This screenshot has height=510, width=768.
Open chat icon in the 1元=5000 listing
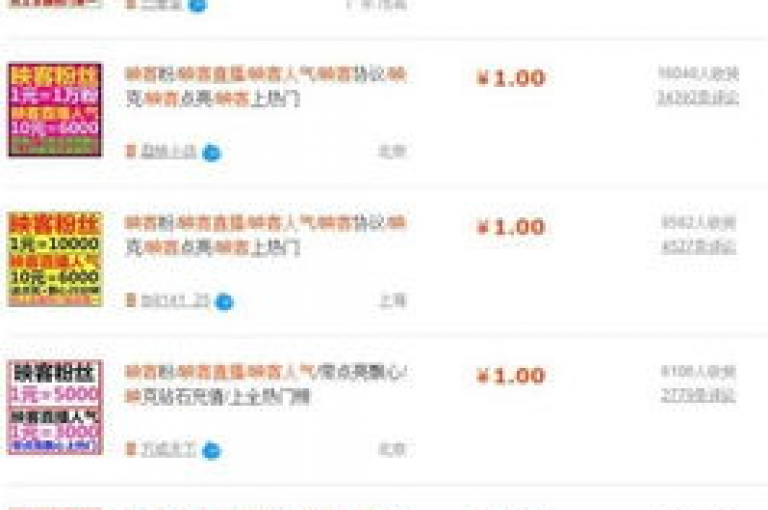[212, 451]
